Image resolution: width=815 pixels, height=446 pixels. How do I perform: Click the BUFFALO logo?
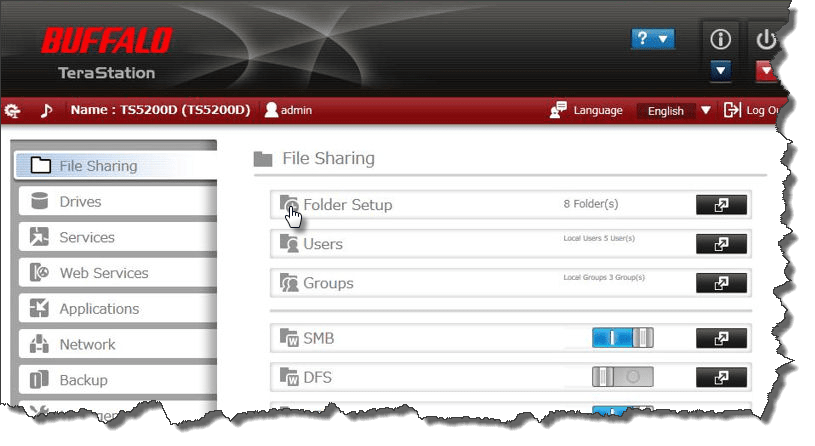(107, 41)
